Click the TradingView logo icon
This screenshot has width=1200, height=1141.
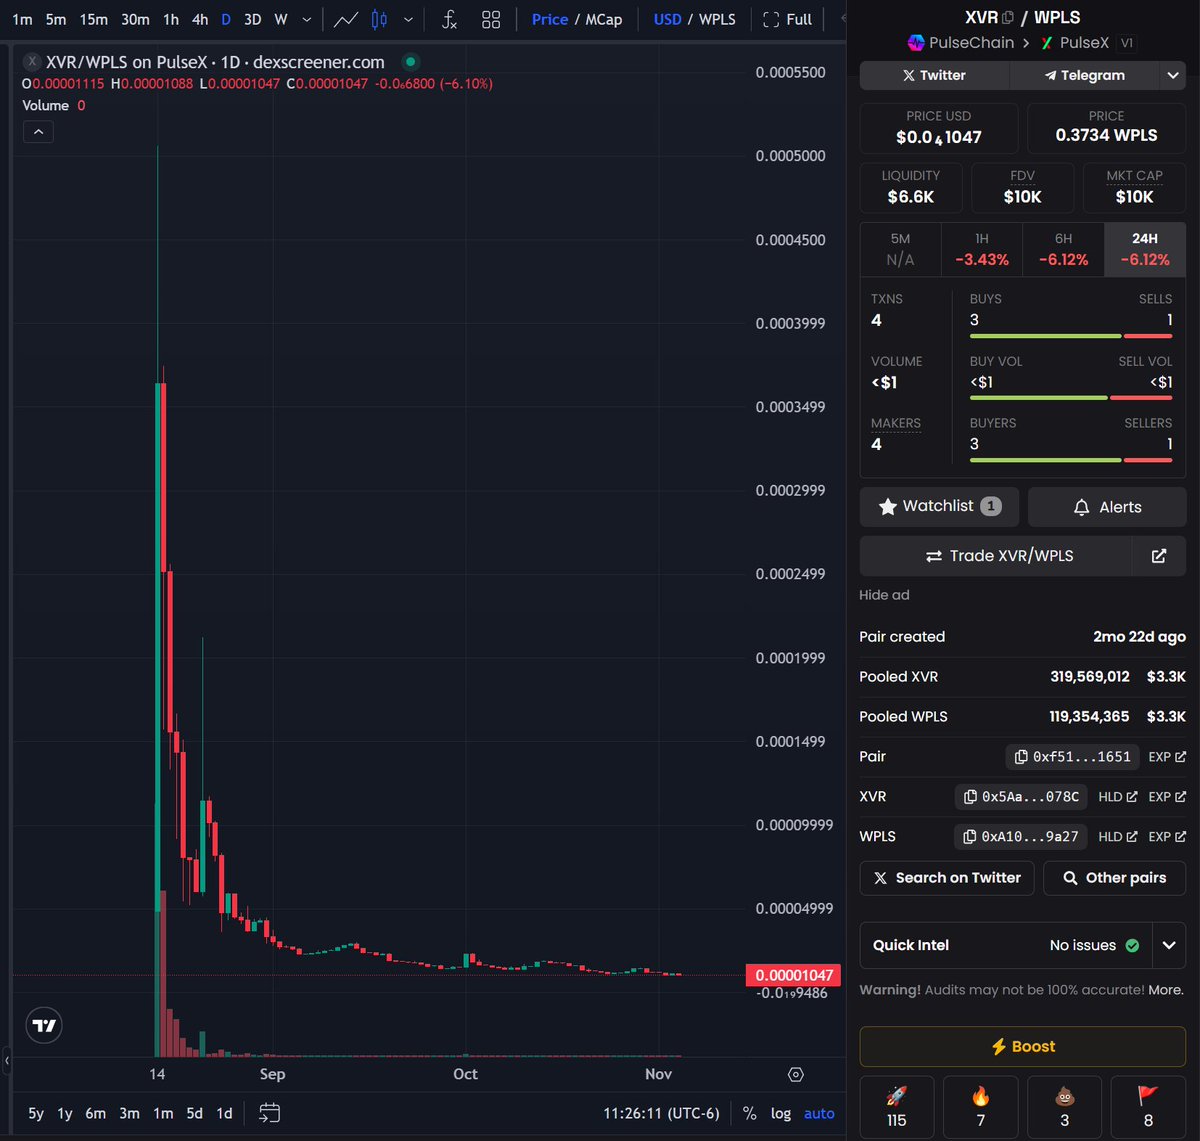tap(44, 1025)
